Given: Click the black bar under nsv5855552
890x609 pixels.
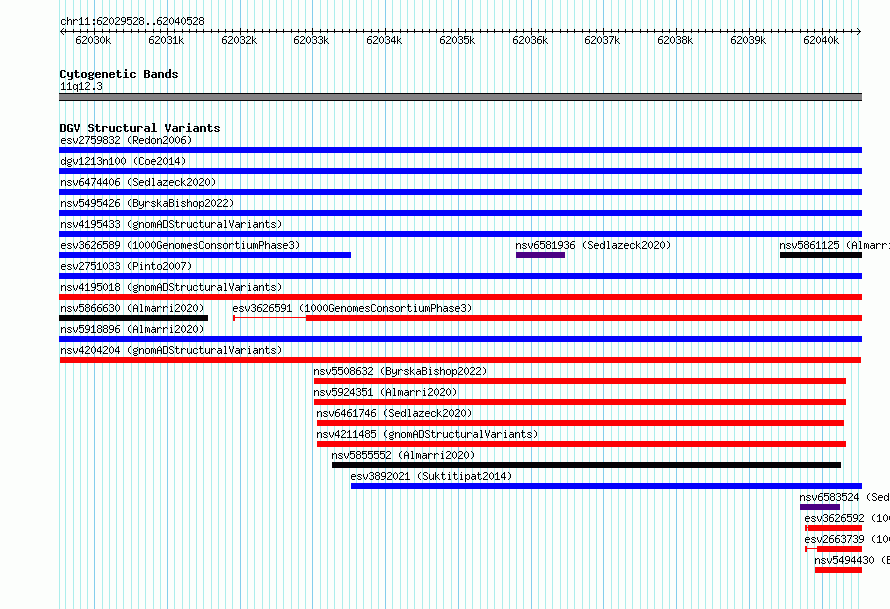Looking at the screenshot, I should [x=586, y=465].
